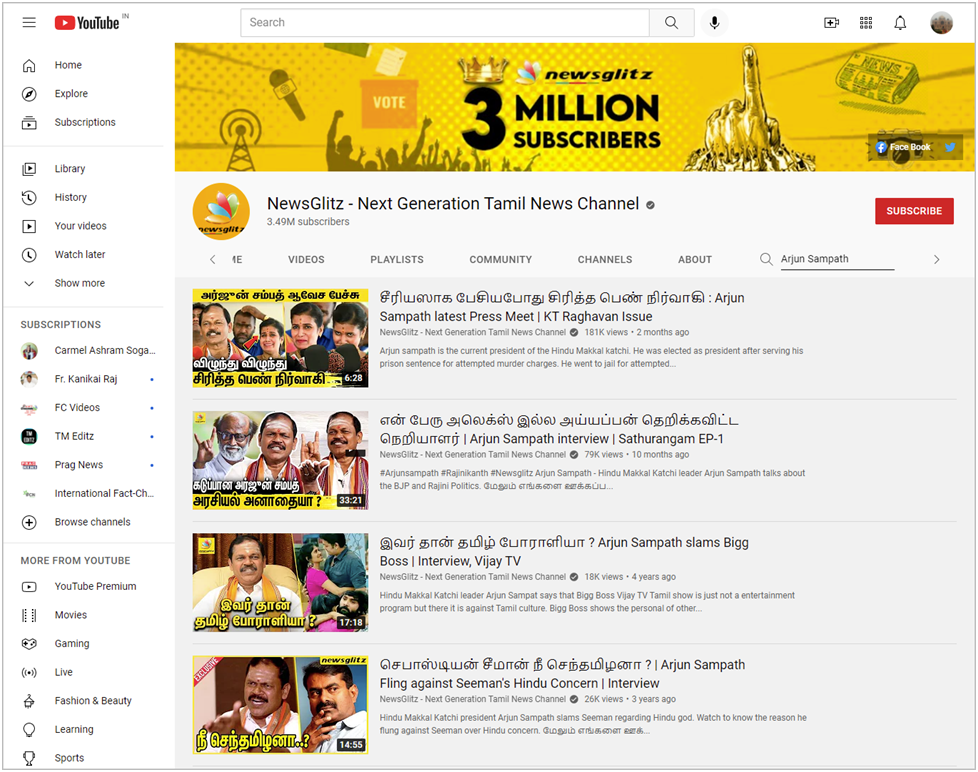Viewport: 978px width, 772px height.
Task: Open the hamburger guide menu
Action: pos(29,22)
